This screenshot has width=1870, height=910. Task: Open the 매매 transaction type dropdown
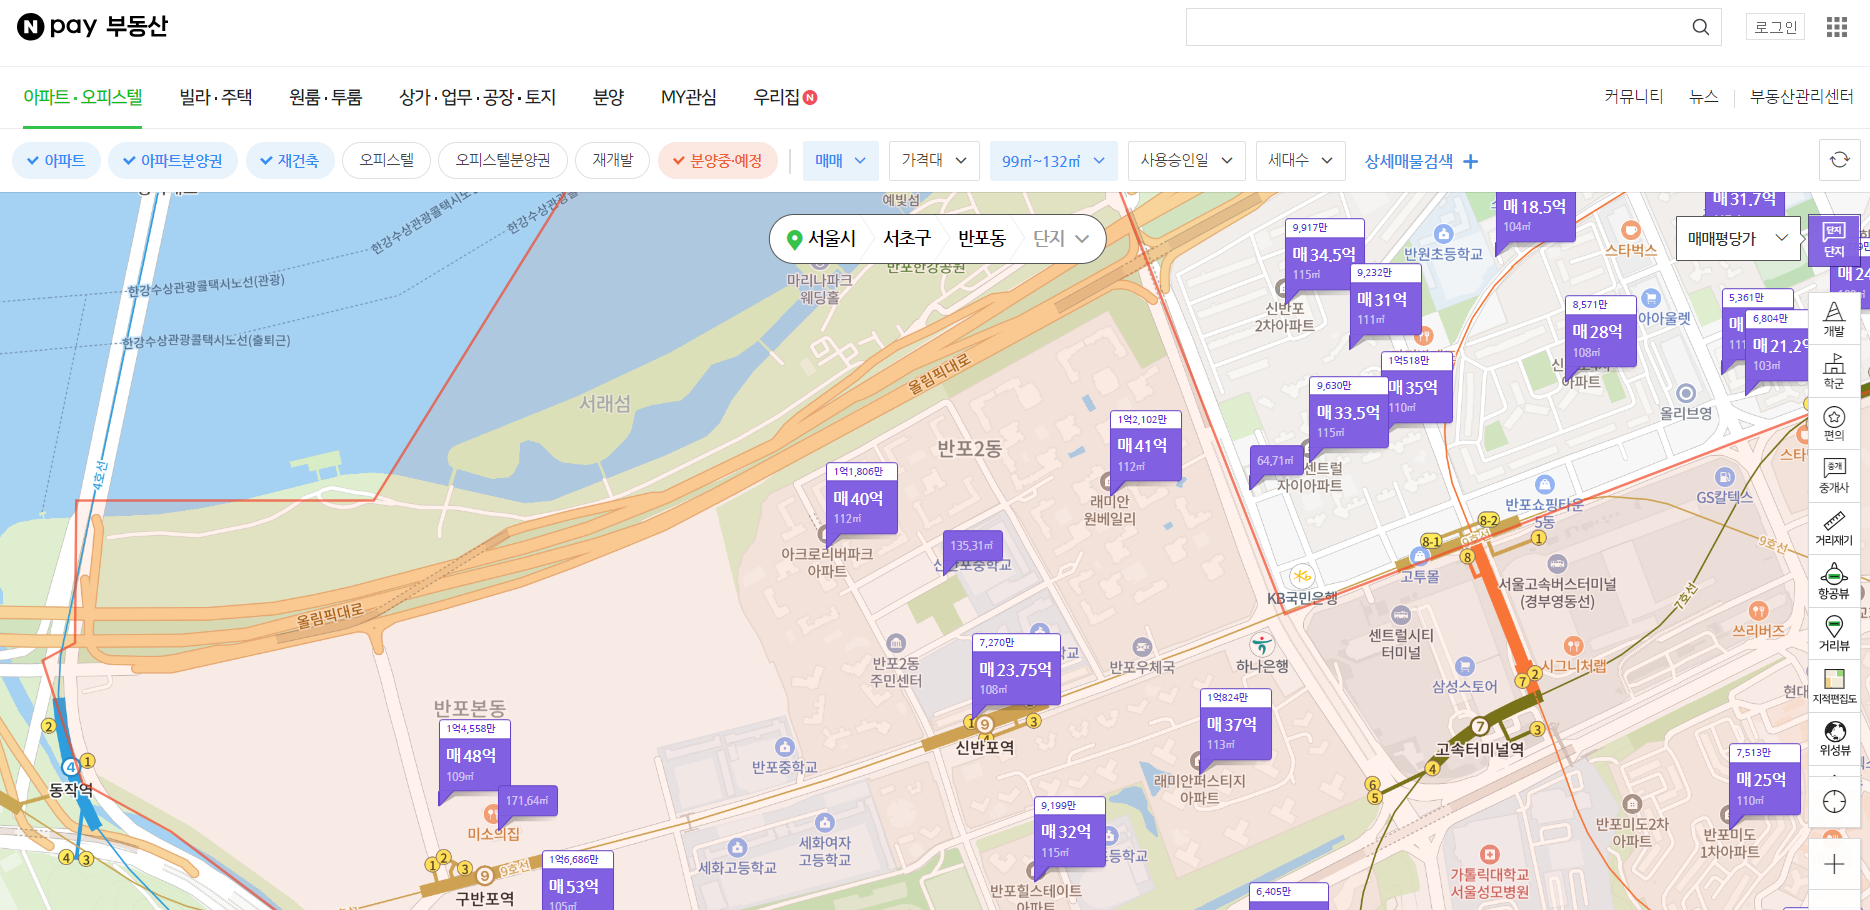coord(840,160)
